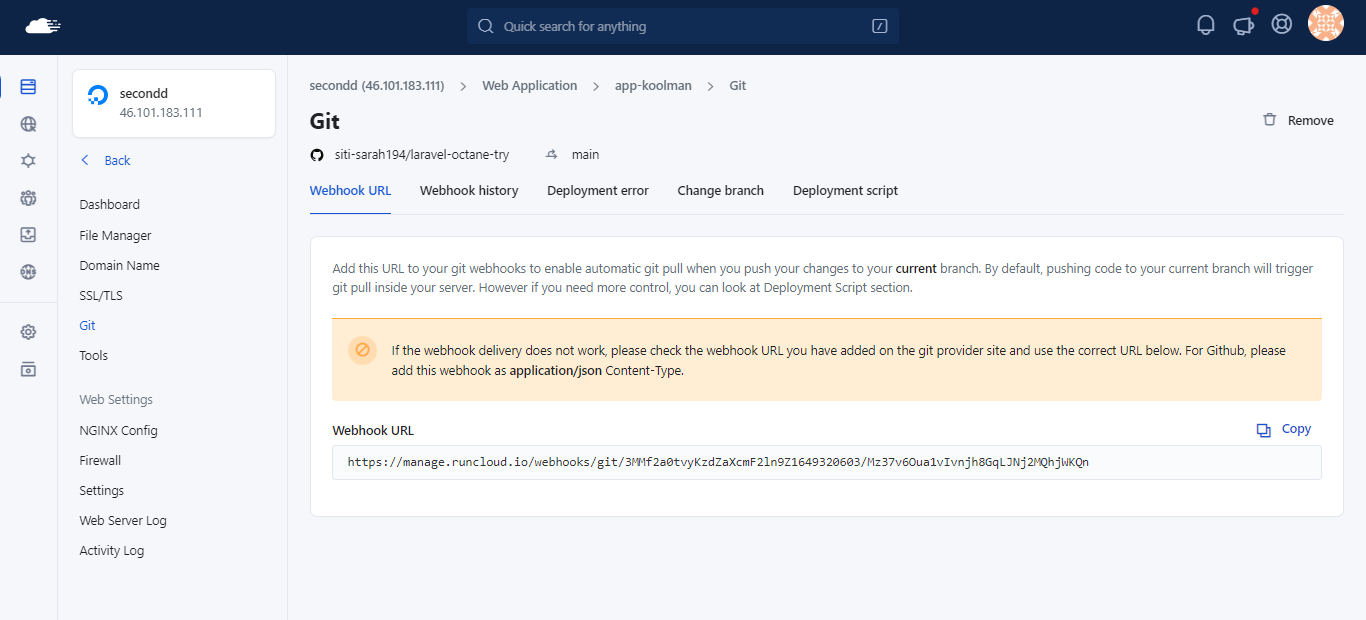Image resolution: width=1366 pixels, height=620 pixels.
Task: Click the Web Application breadcrumb
Action: (530, 86)
